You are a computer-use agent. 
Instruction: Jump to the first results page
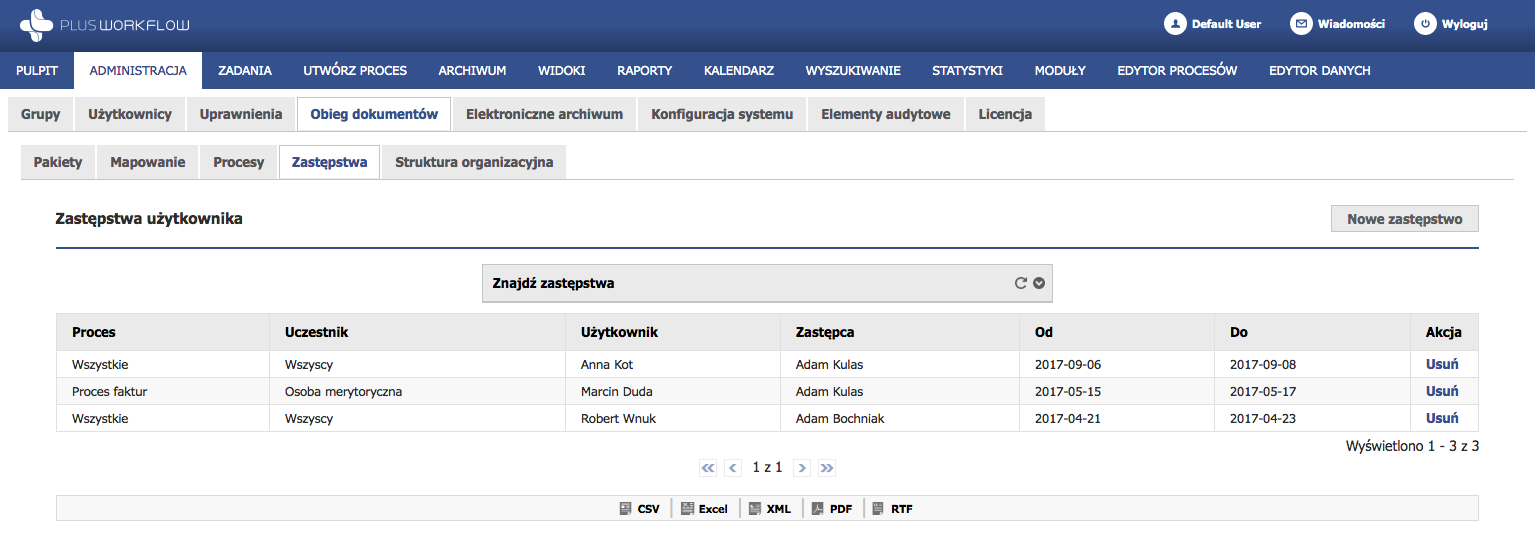click(708, 467)
